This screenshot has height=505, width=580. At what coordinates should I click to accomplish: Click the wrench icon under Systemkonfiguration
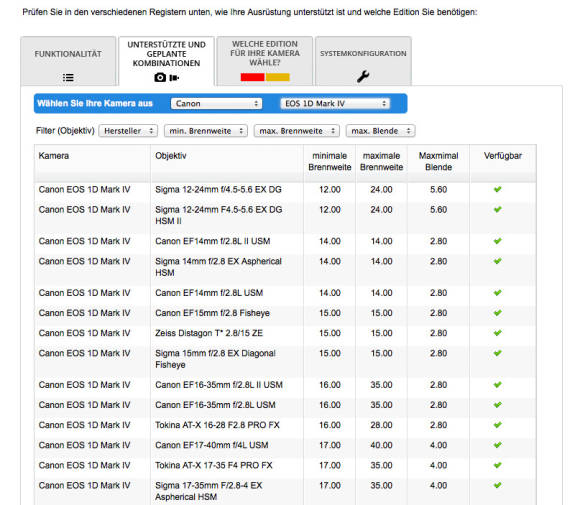[x=363, y=77]
